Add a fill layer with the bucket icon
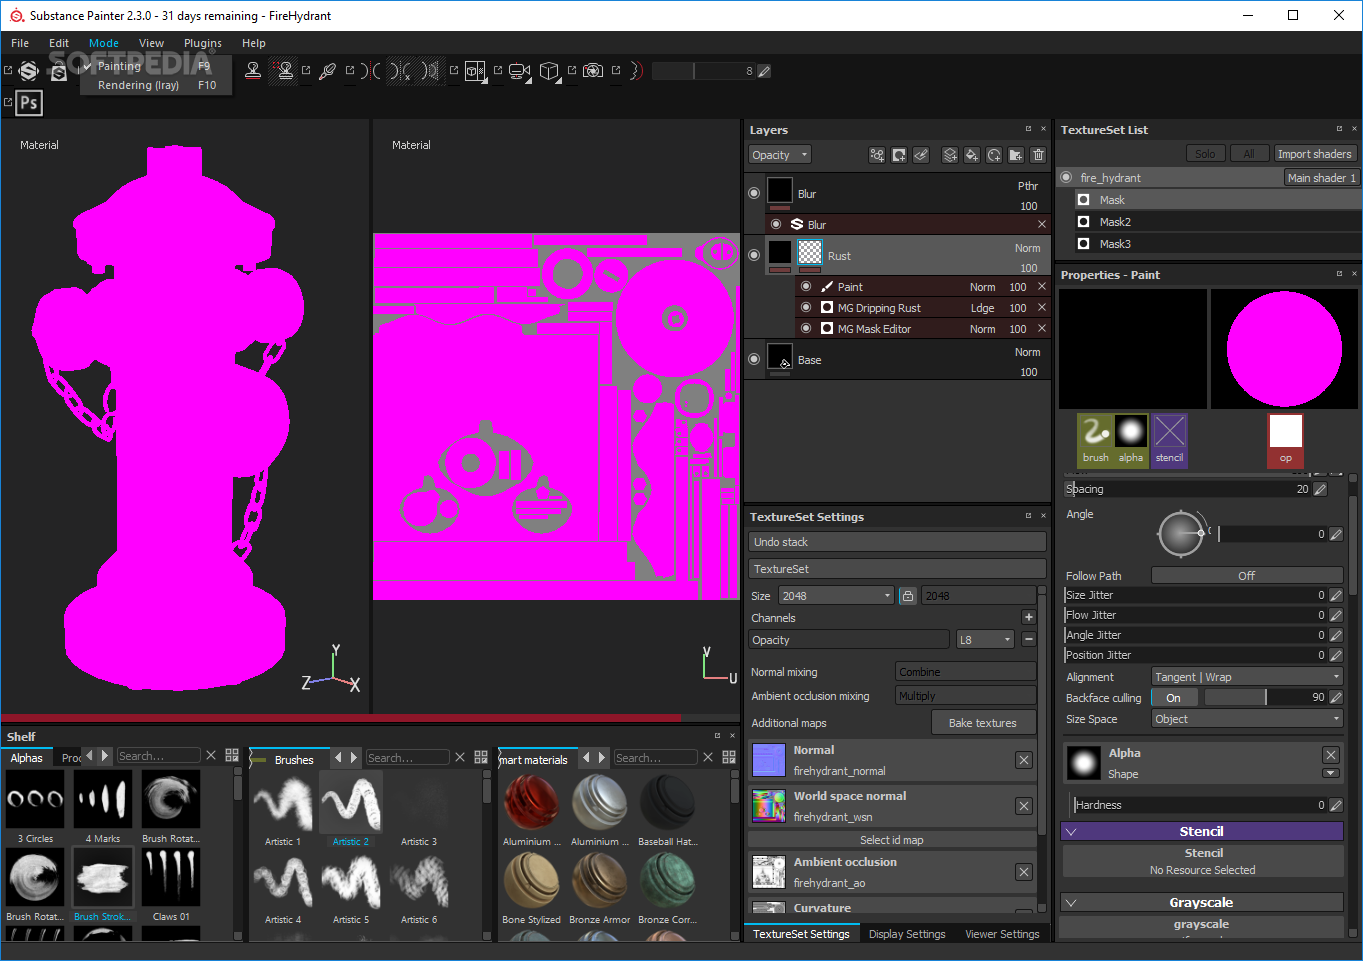The height and width of the screenshot is (961, 1363). (971, 155)
